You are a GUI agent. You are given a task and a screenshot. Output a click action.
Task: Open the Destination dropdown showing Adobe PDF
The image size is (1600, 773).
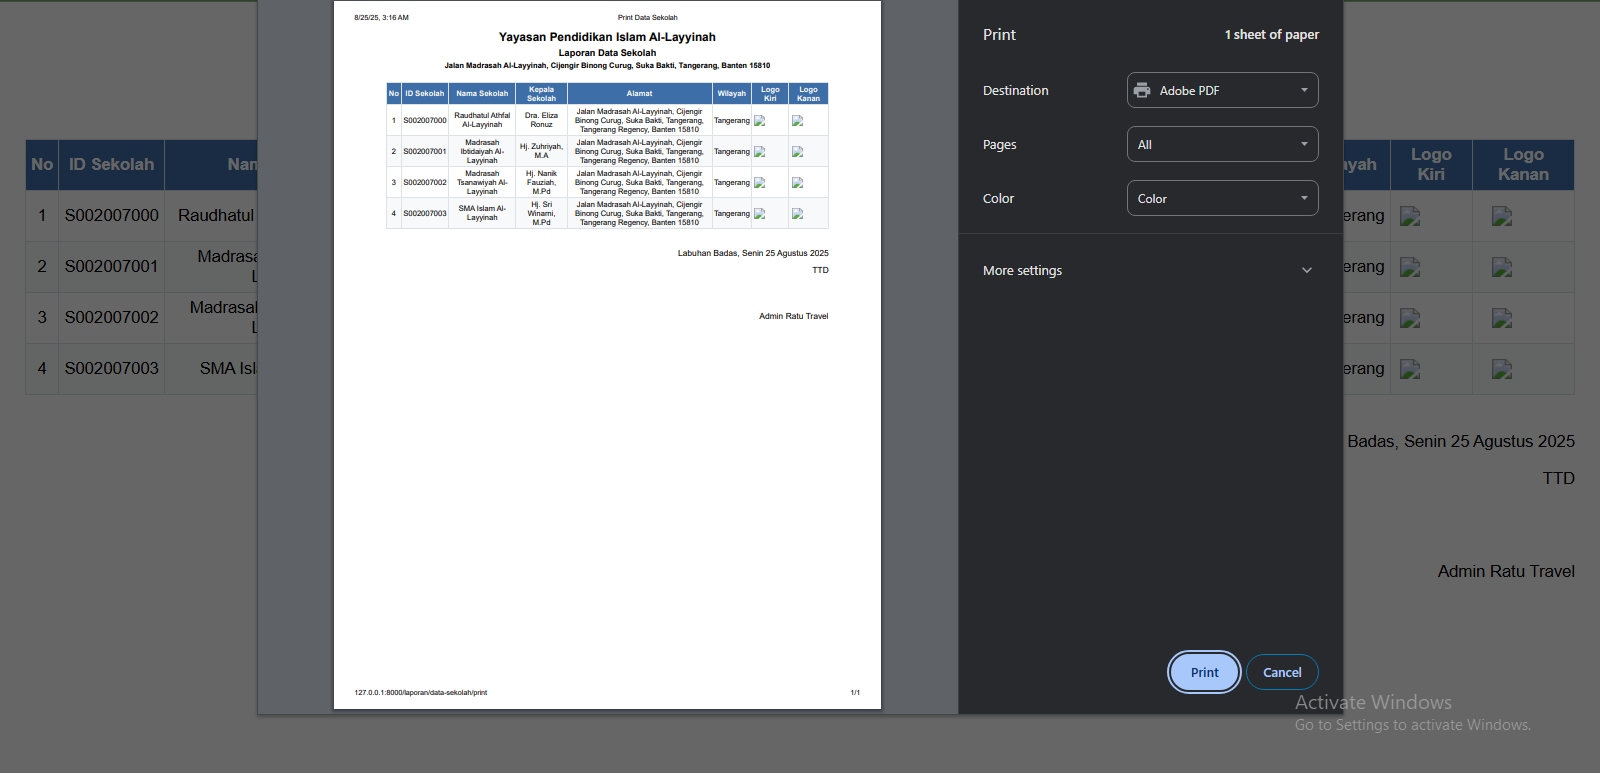pyautogui.click(x=1222, y=90)
